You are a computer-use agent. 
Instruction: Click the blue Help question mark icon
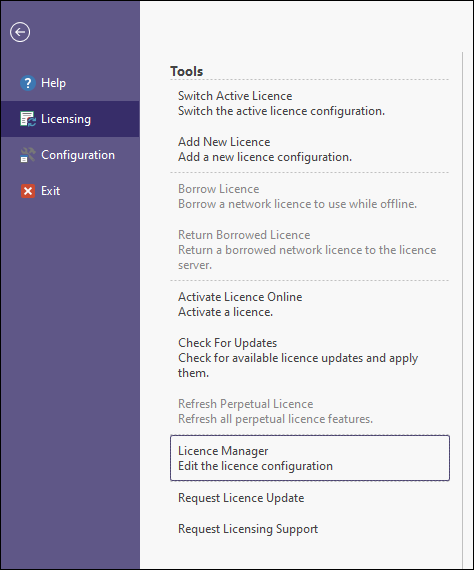(28, 83)
